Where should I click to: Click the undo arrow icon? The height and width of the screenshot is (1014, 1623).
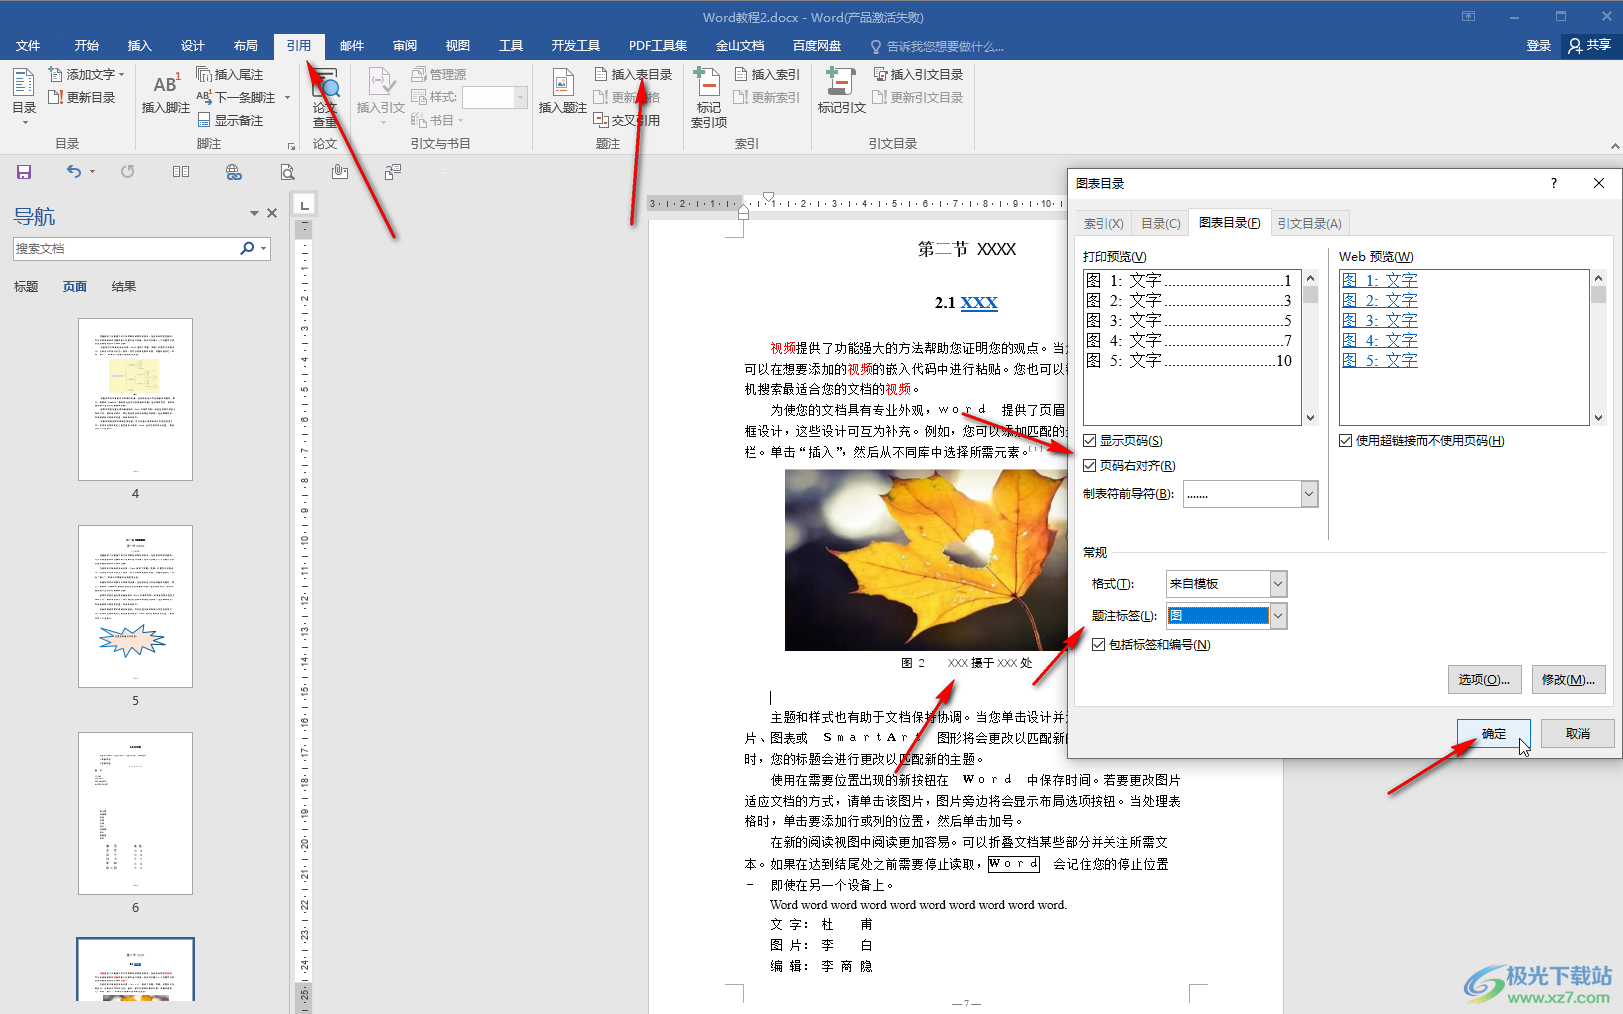click(x=73, y=172)
